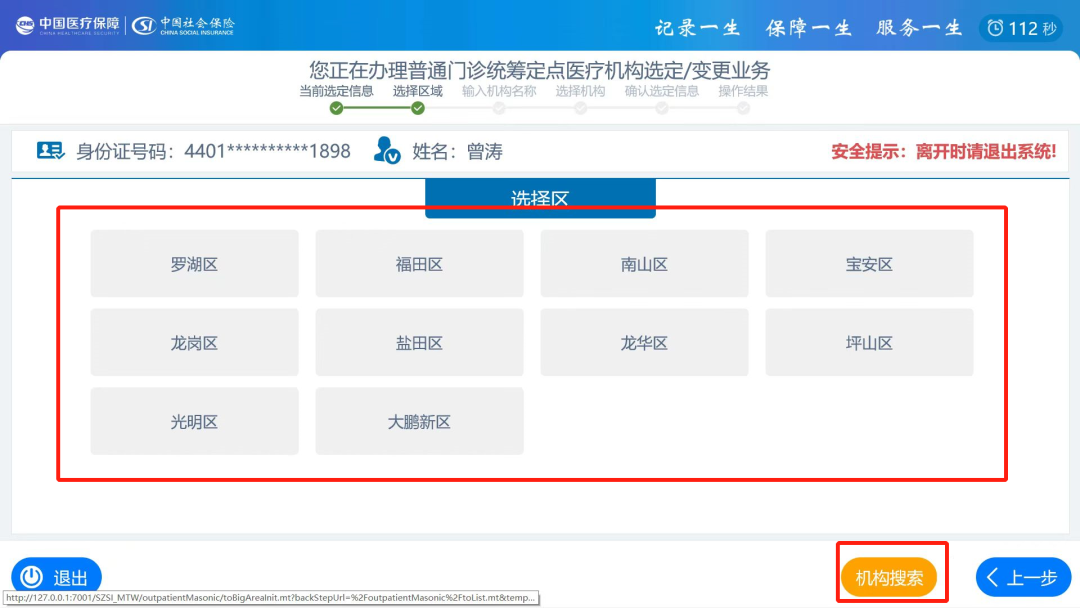The height and width of the screenshot is (608, 1080).
Task: Click the orange 机构搜索 search button
Action: point(891,577)
